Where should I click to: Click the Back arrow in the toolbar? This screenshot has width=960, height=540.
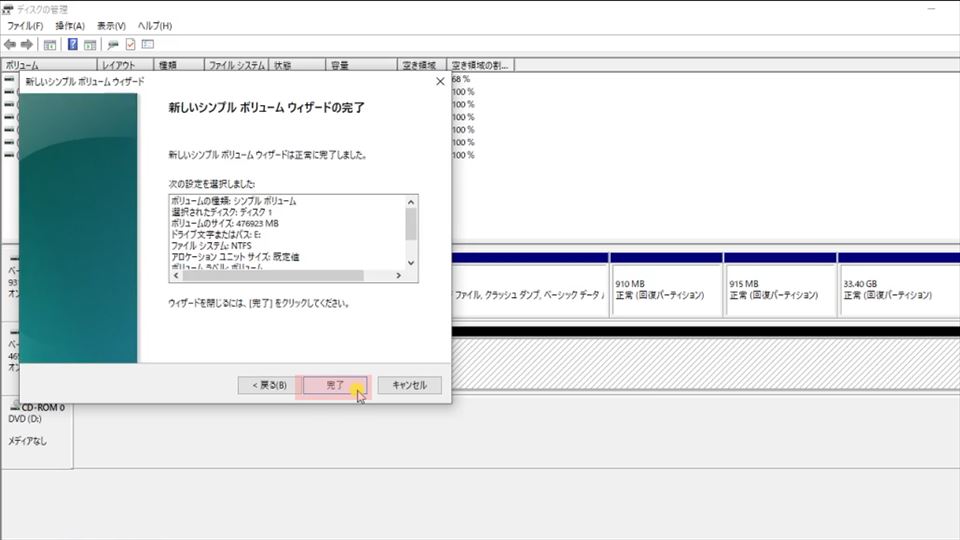[x=10, y=45]
